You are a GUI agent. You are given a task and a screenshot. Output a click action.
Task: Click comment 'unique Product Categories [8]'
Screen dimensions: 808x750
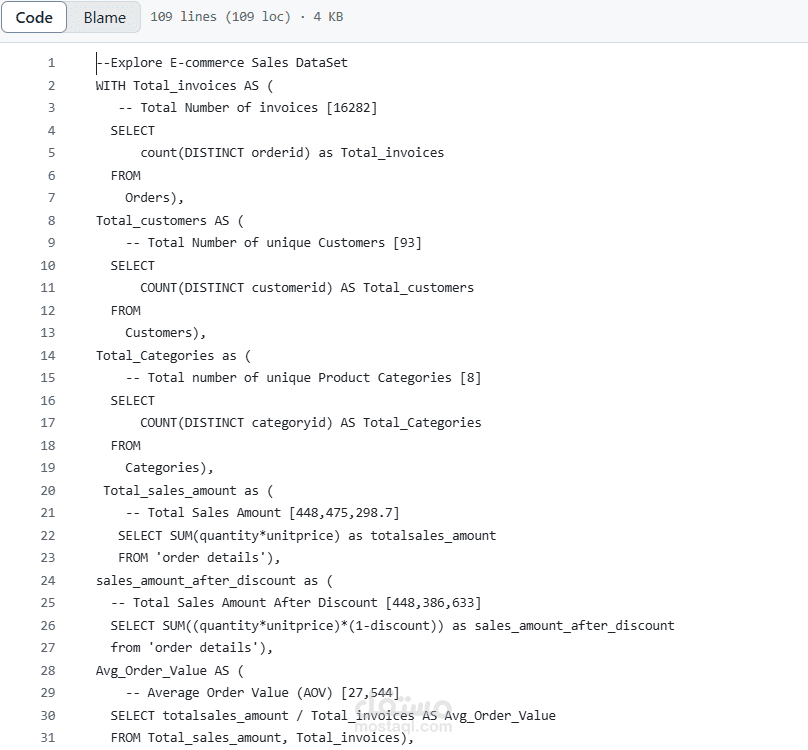[x=374, y=378]
